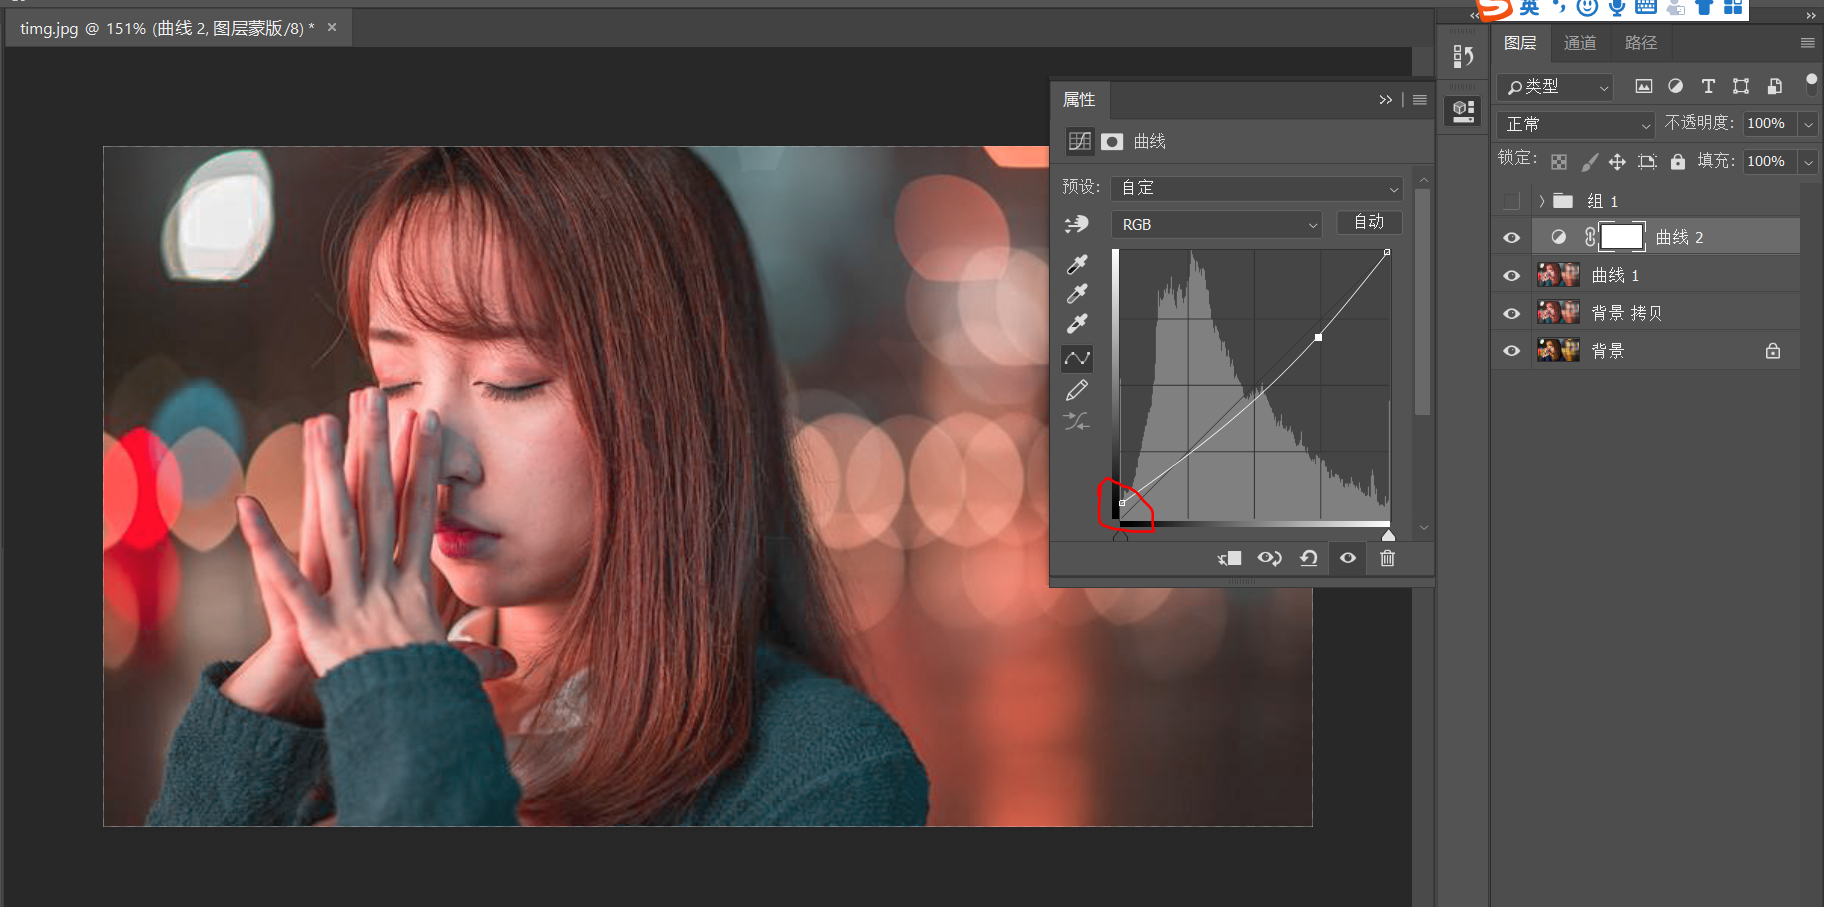Show the 组 1 group visibility

[1511, 201]
